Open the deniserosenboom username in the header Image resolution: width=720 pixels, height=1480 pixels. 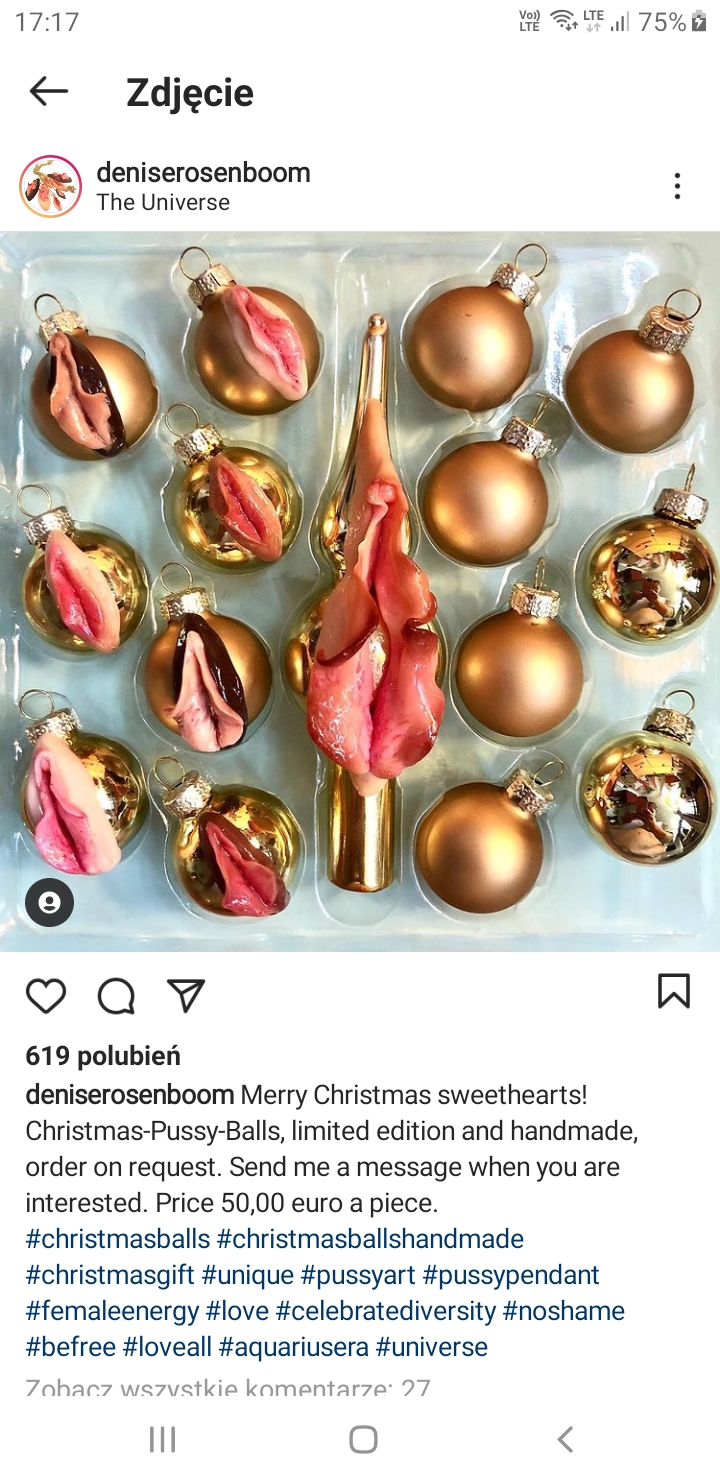coord(203,172)
